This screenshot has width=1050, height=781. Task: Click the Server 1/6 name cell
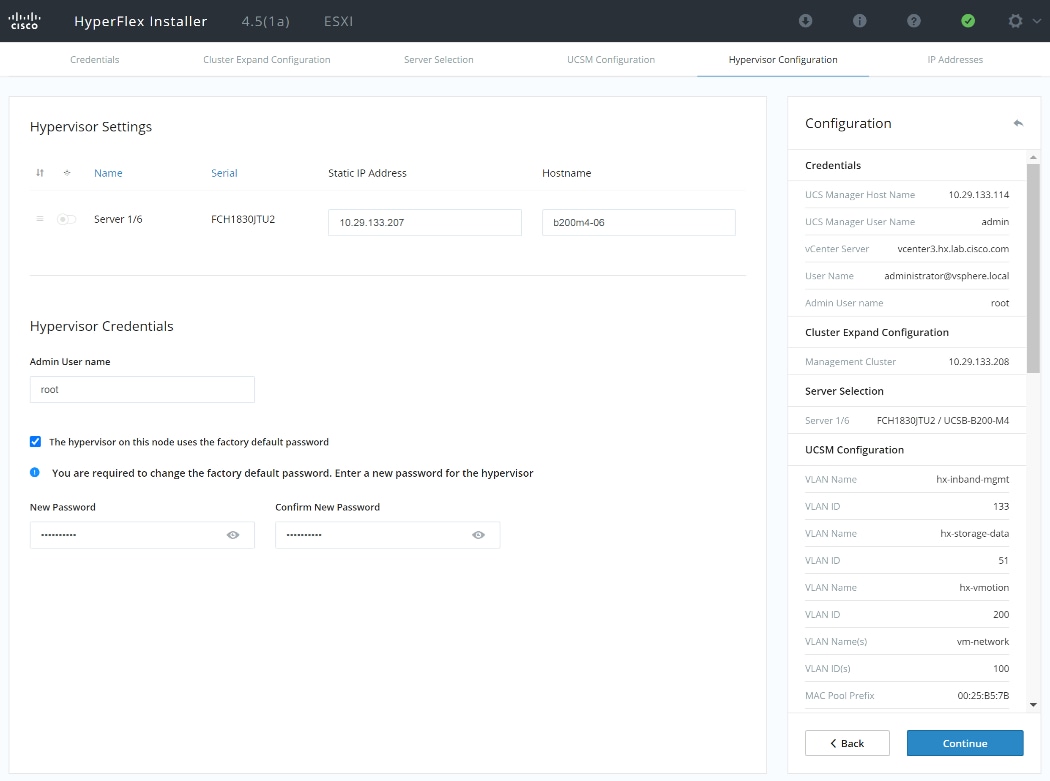coord(118,219)
